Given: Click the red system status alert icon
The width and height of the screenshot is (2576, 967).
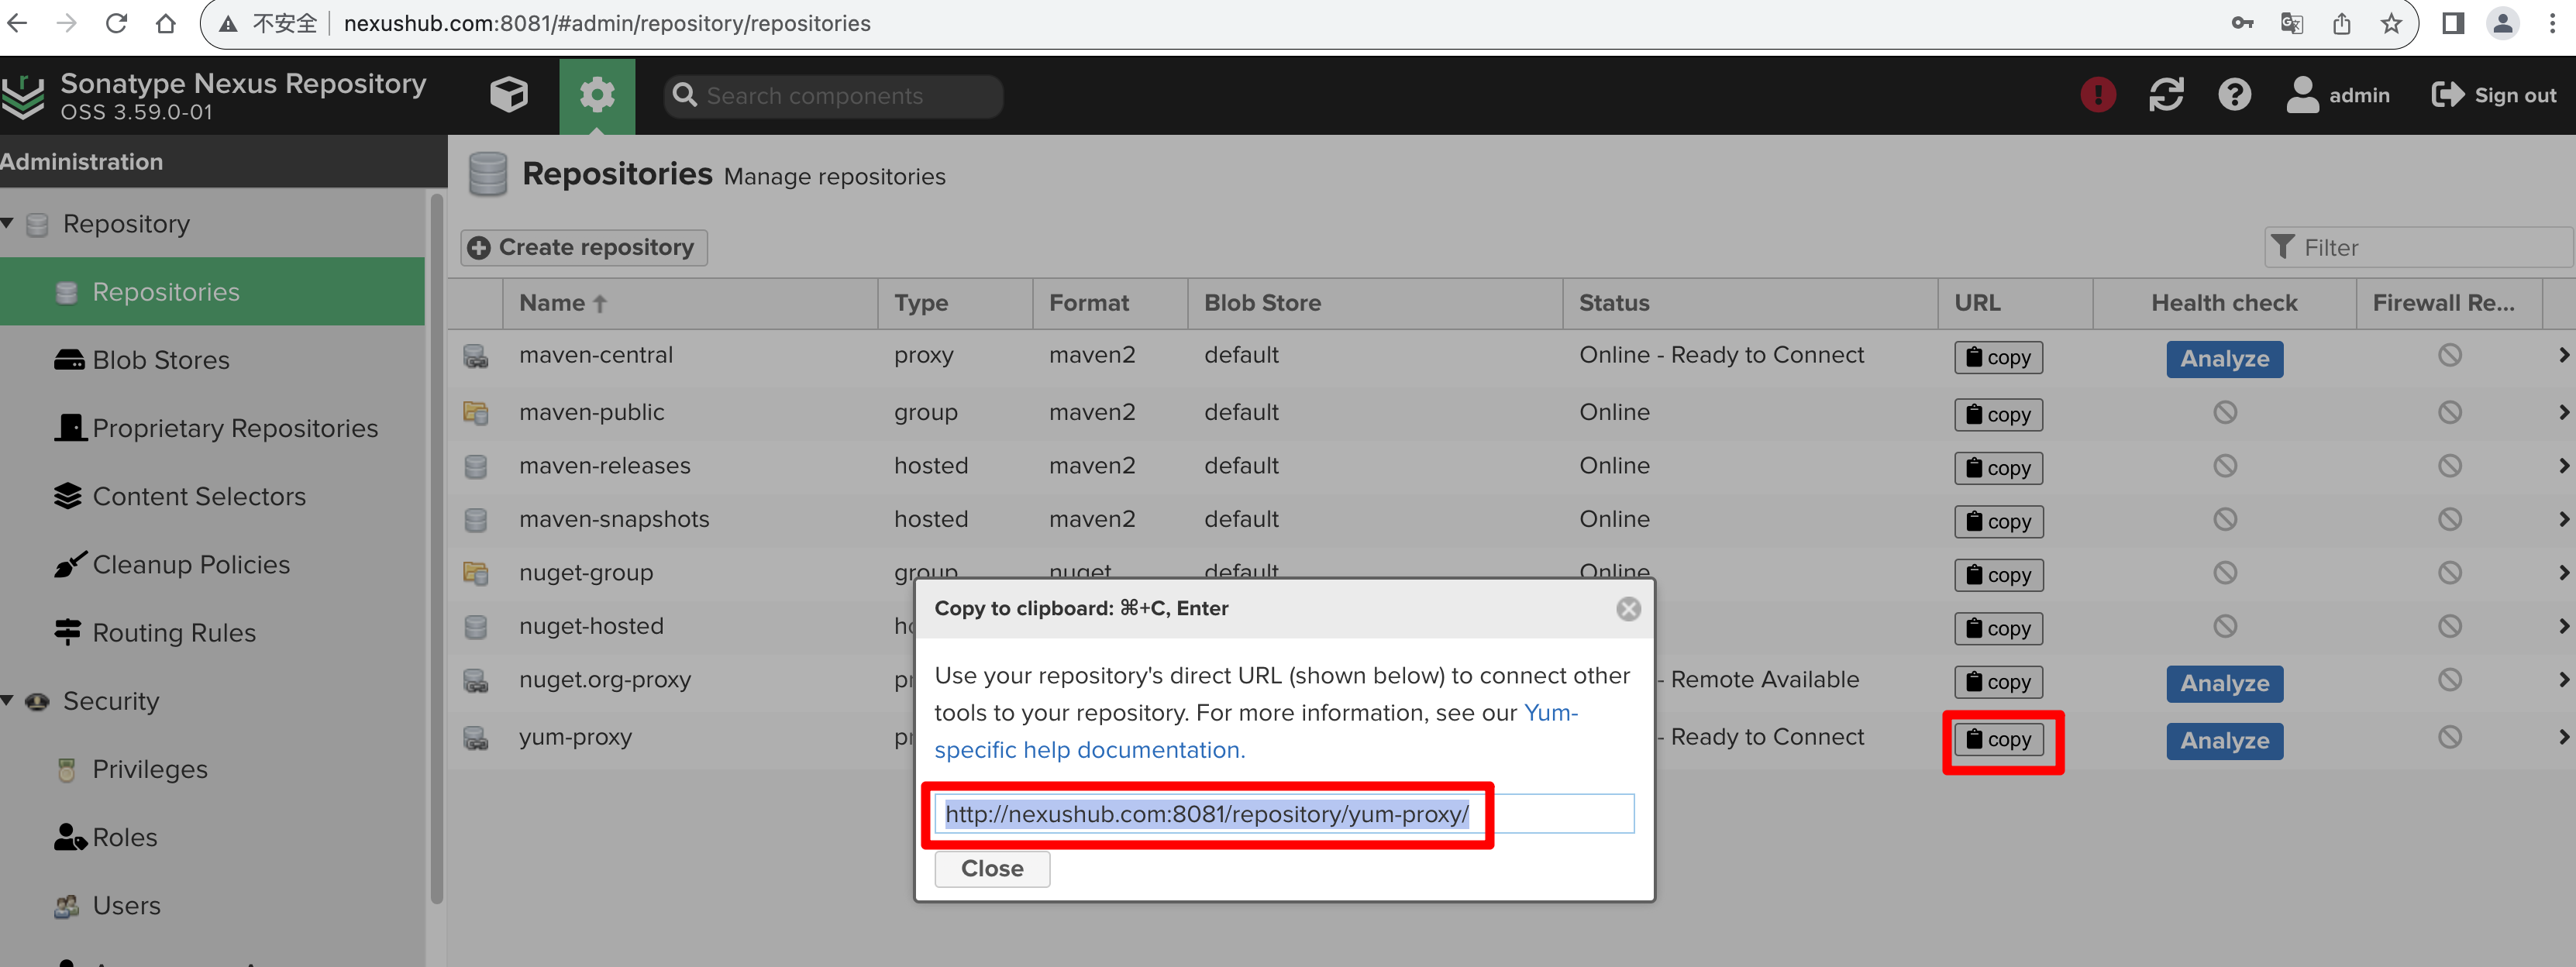Looking at the screenshot, I should (x=2097, y=96).
